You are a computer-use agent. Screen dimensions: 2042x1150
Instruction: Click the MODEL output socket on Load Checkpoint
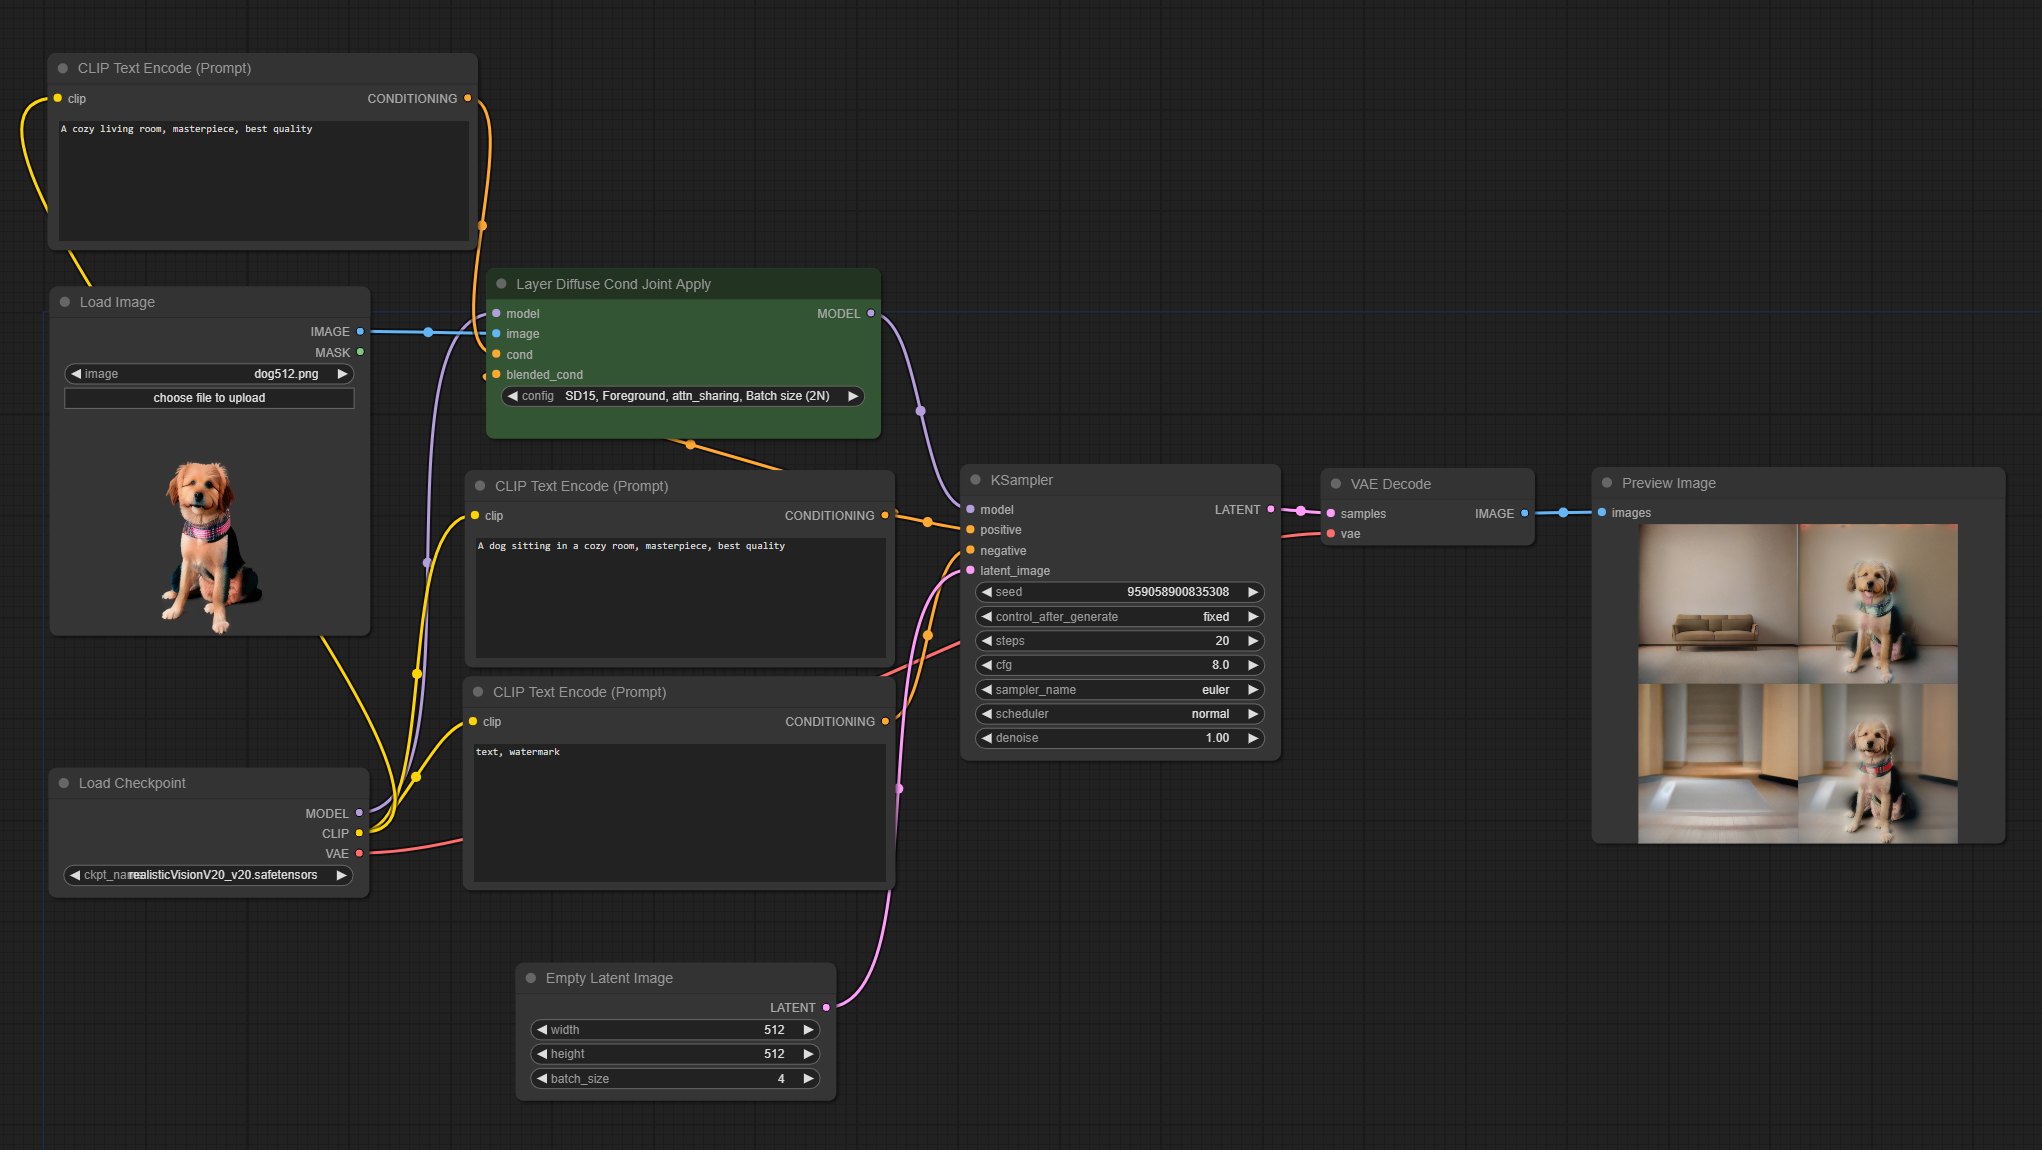tap(359, 813)
